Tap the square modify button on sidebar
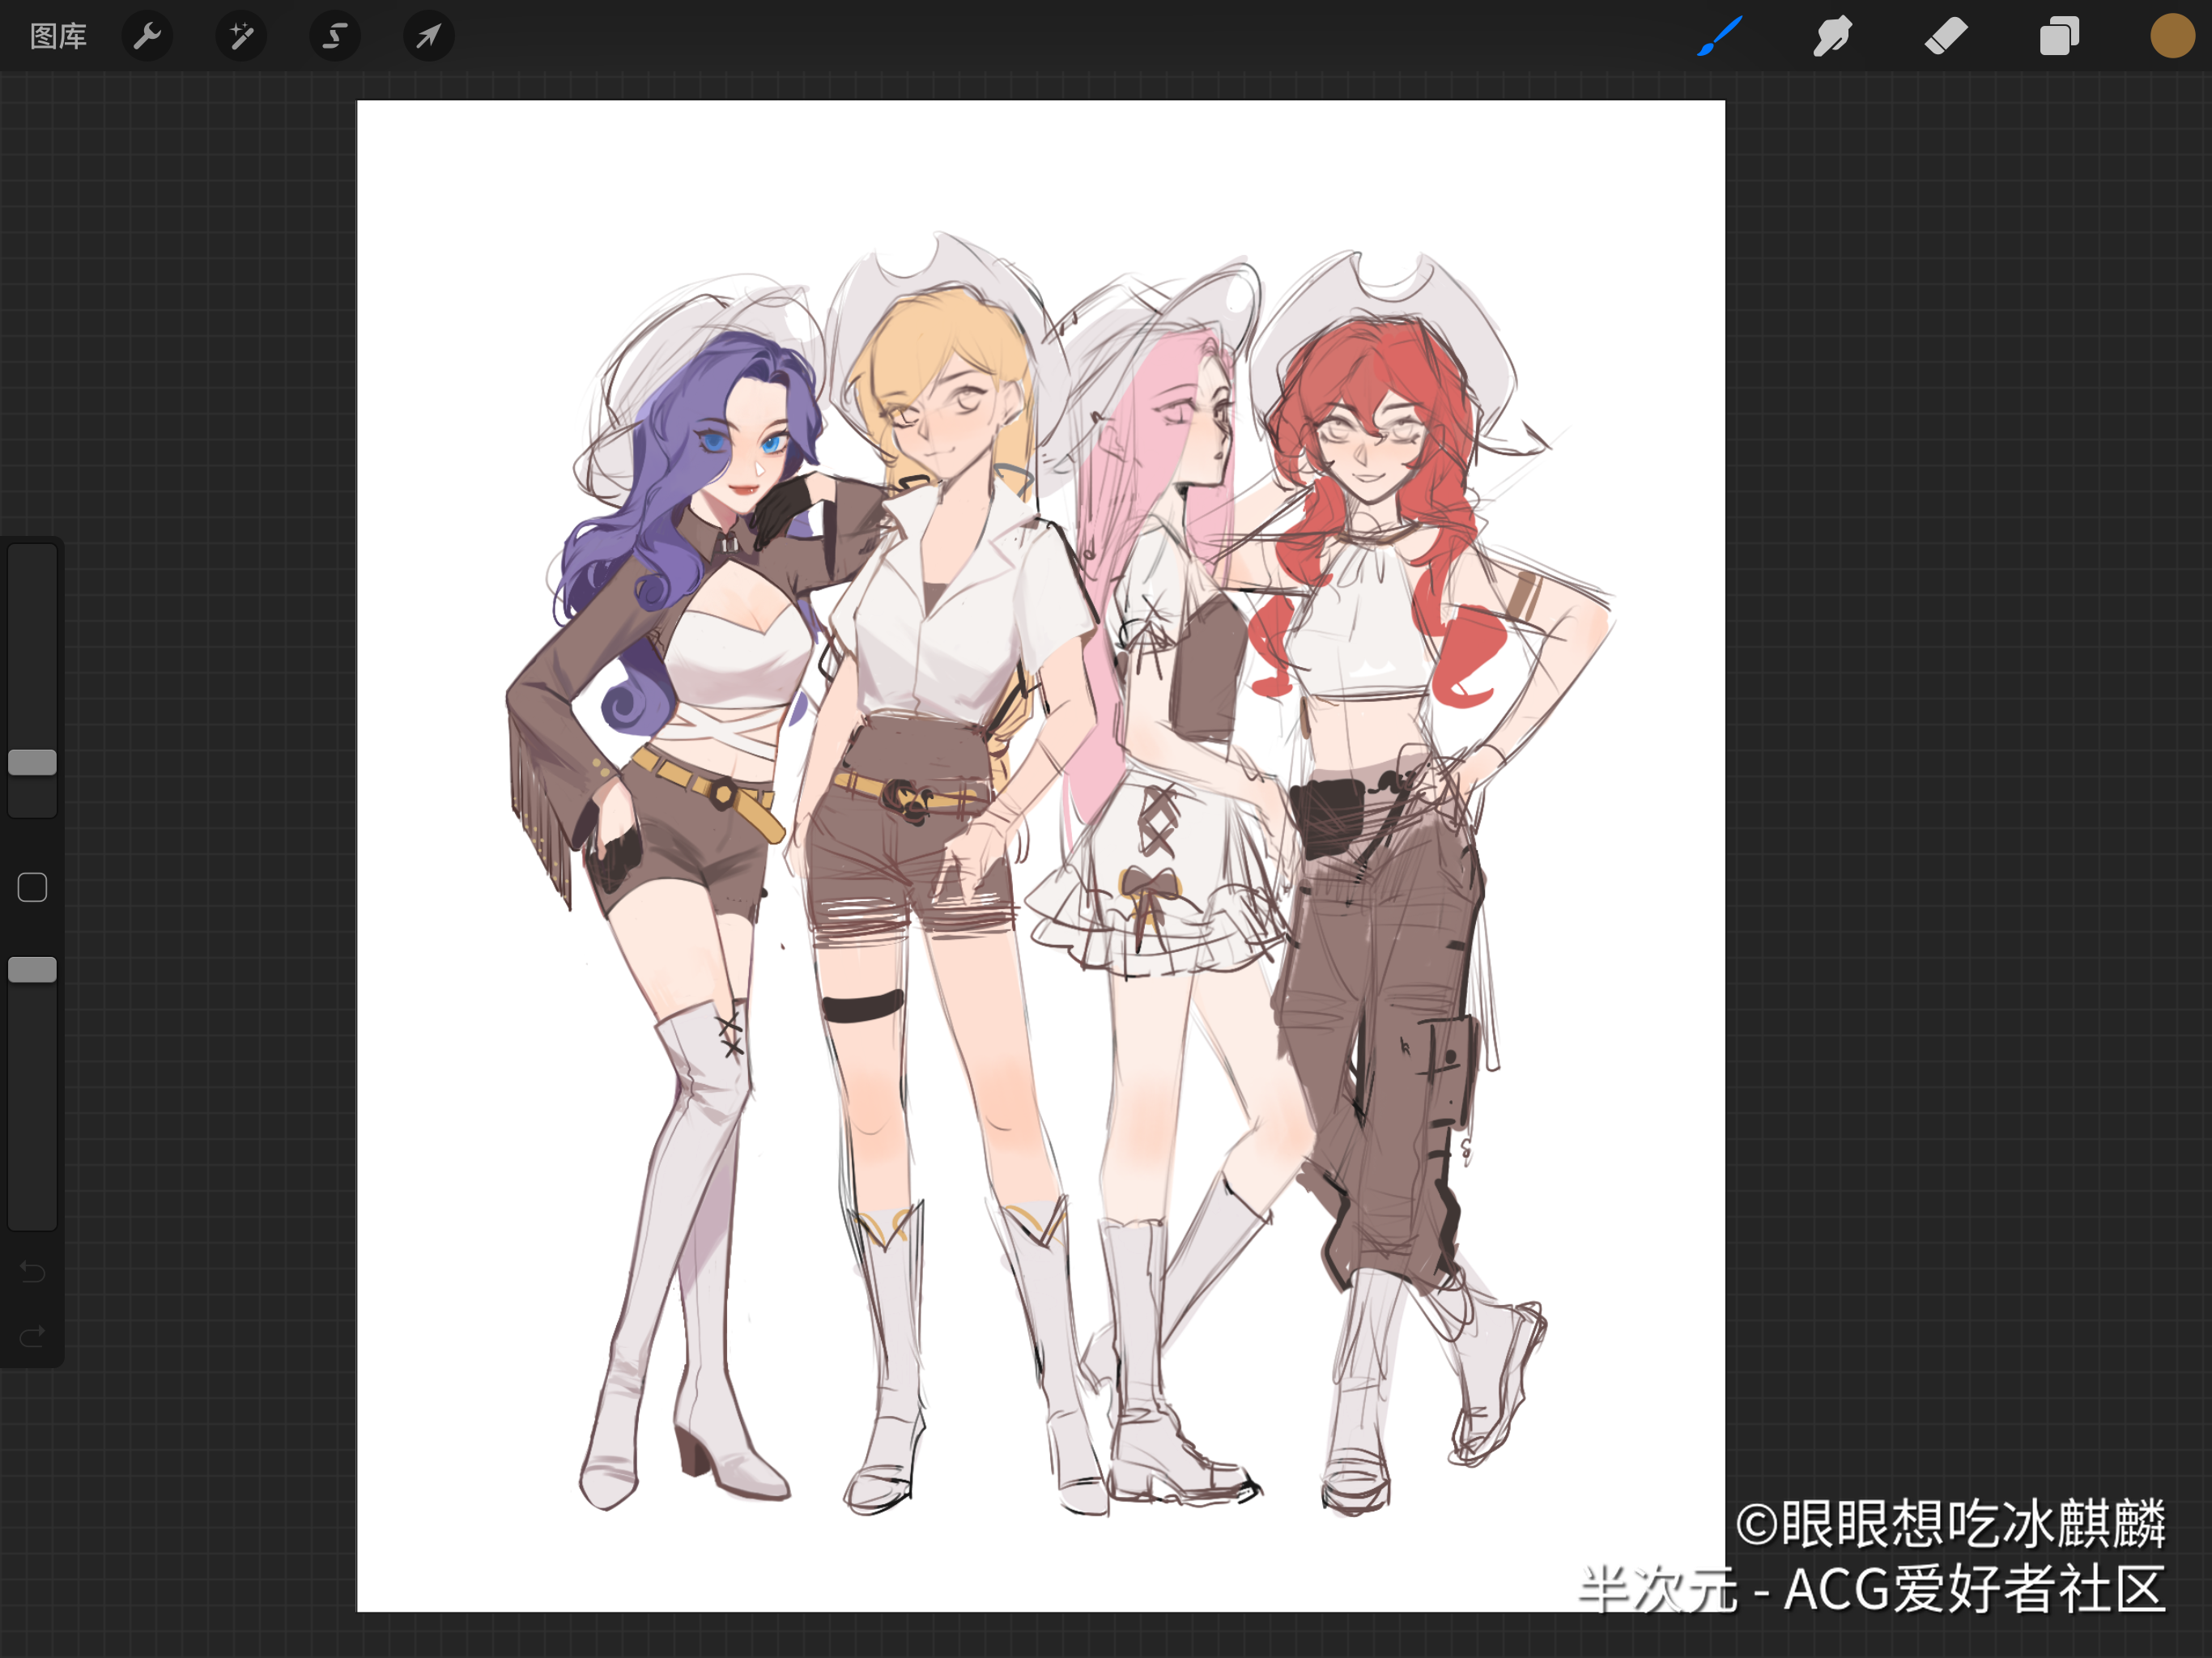 click(x=32, y=887)
